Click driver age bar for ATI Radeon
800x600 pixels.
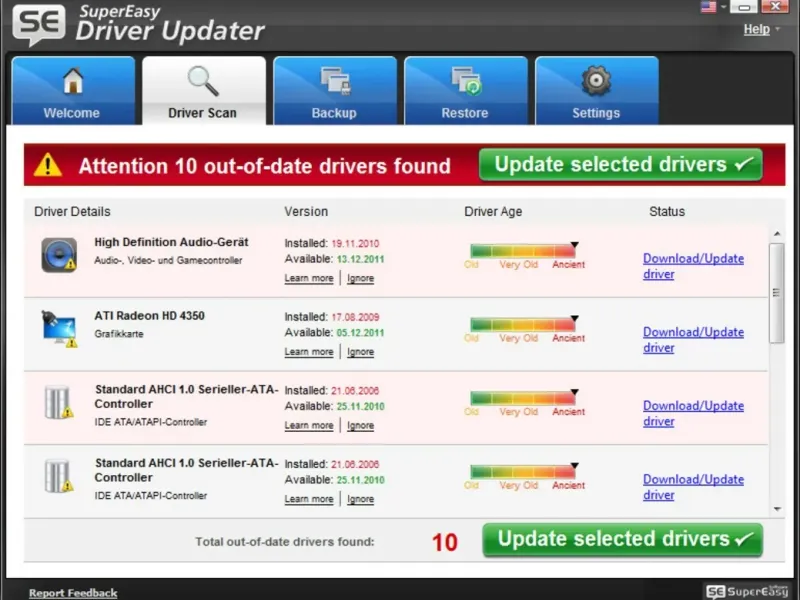(523, 324)
